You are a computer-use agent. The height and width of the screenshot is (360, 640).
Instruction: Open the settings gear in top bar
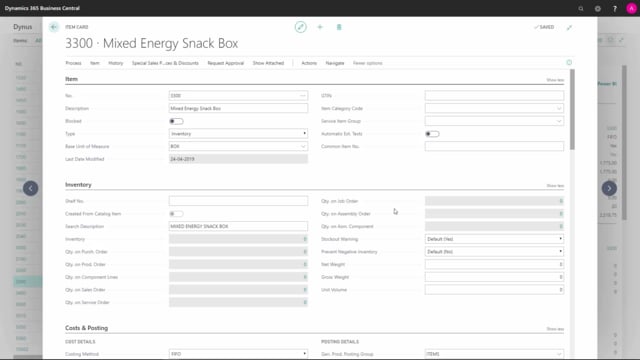coord(598,8)
